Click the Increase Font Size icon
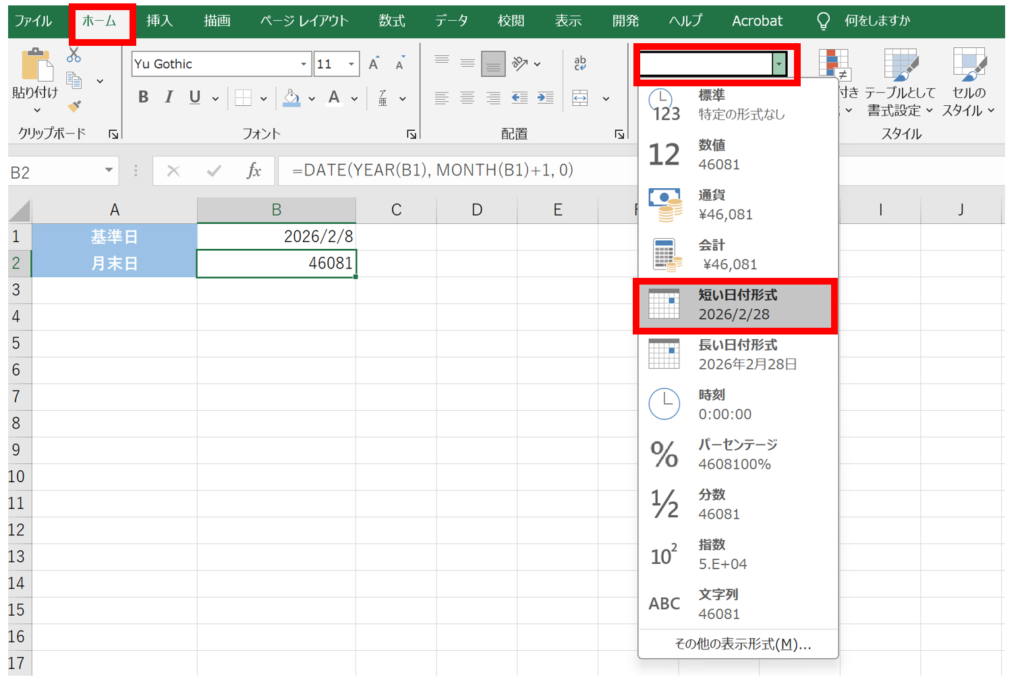Viewport: 1024px width, 698px height. coord(374,64)
